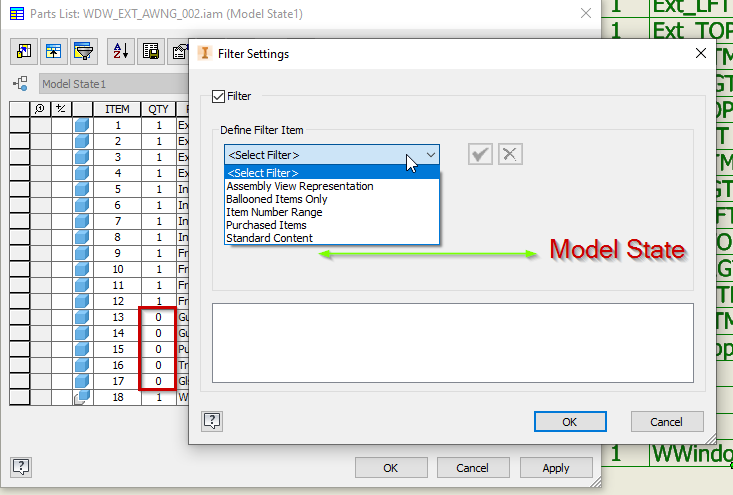This screenshot has height=495, width=733.
Task: Cancel the Filter Settings dialog
Action: [x=667, y=422]
